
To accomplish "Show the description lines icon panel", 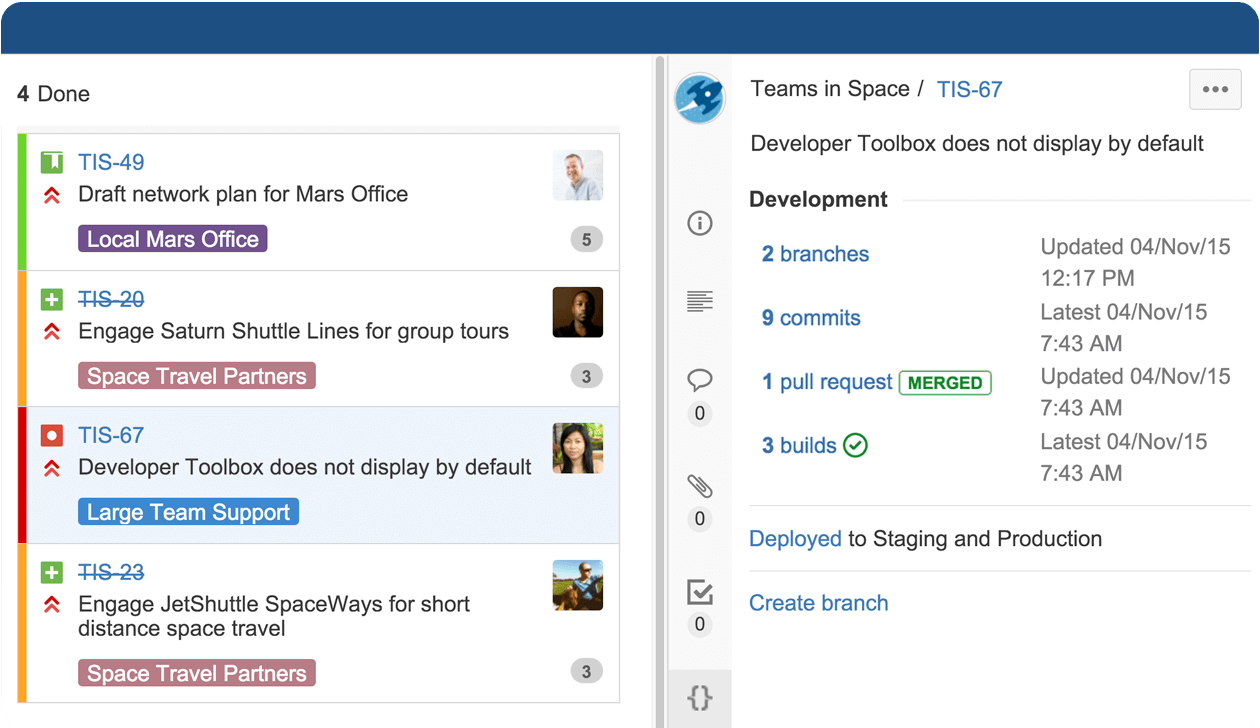I will coord(700,301).
